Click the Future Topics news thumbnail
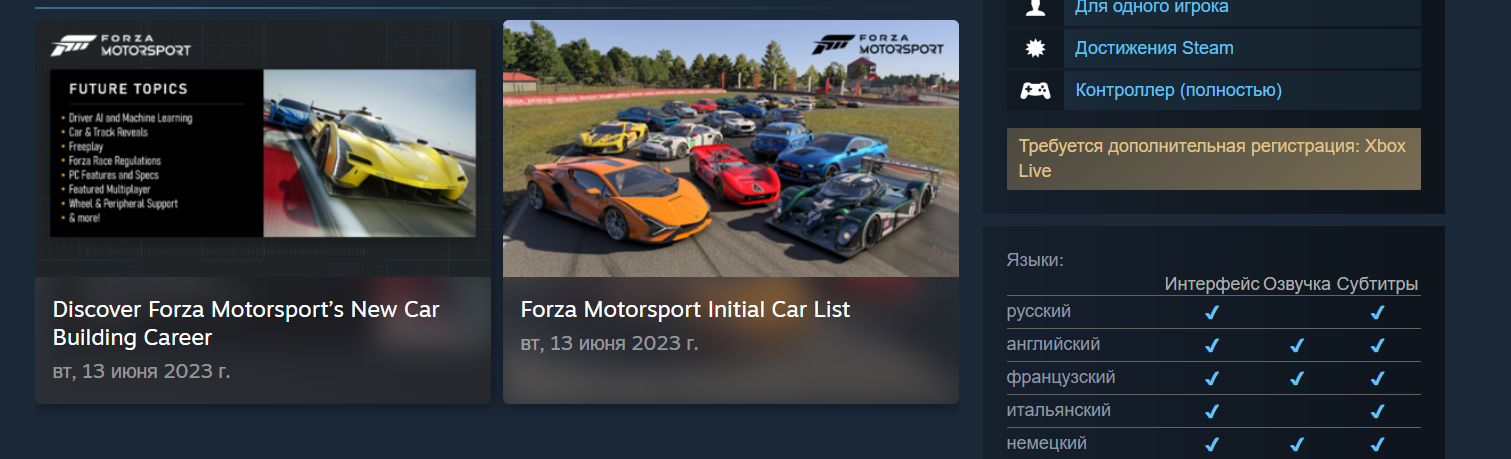The width and height of the screenshot is (1511, 459). pos(263,148)
